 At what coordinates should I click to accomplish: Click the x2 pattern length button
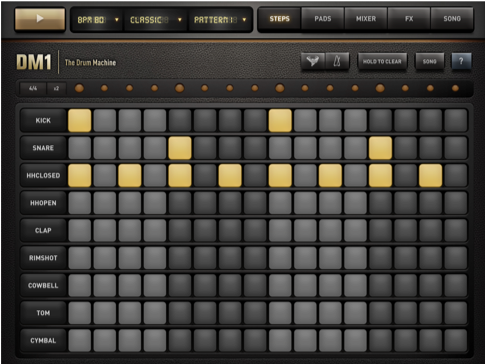[56, 88]
